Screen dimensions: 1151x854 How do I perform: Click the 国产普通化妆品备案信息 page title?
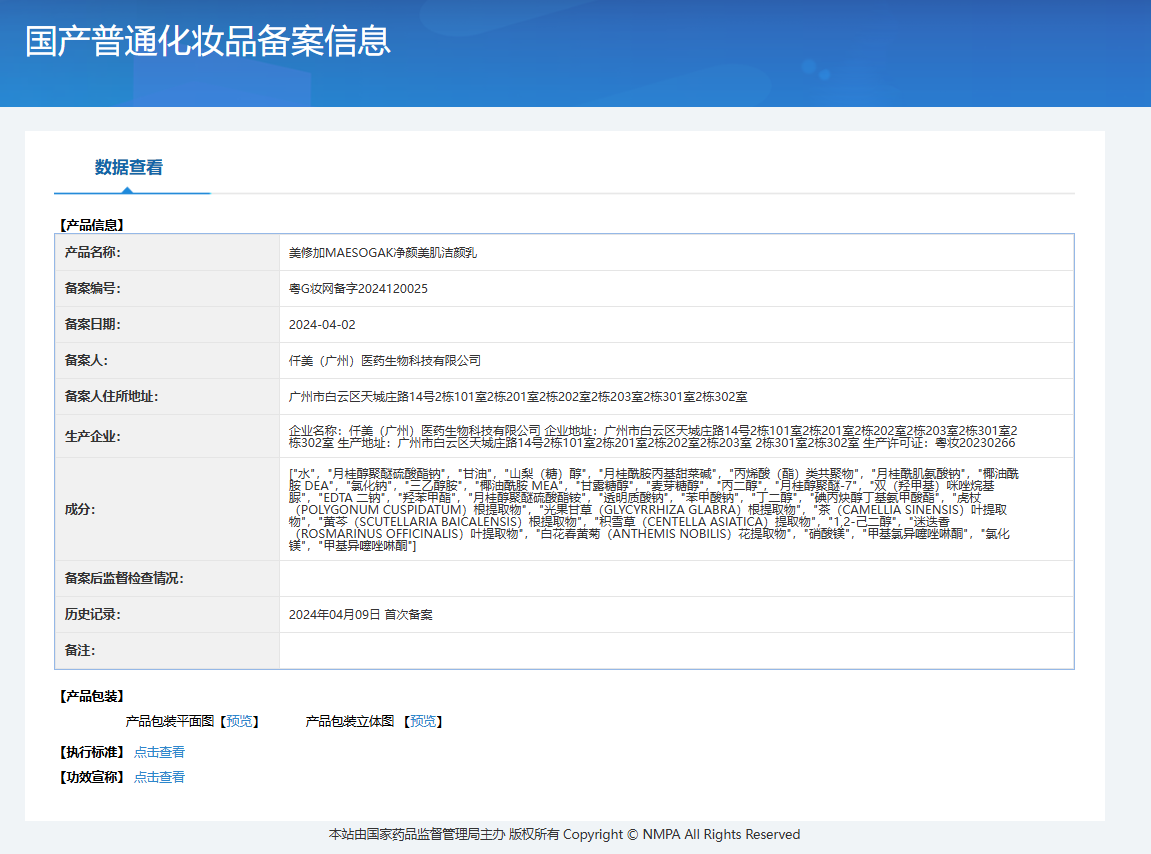(x=208, y=40)
